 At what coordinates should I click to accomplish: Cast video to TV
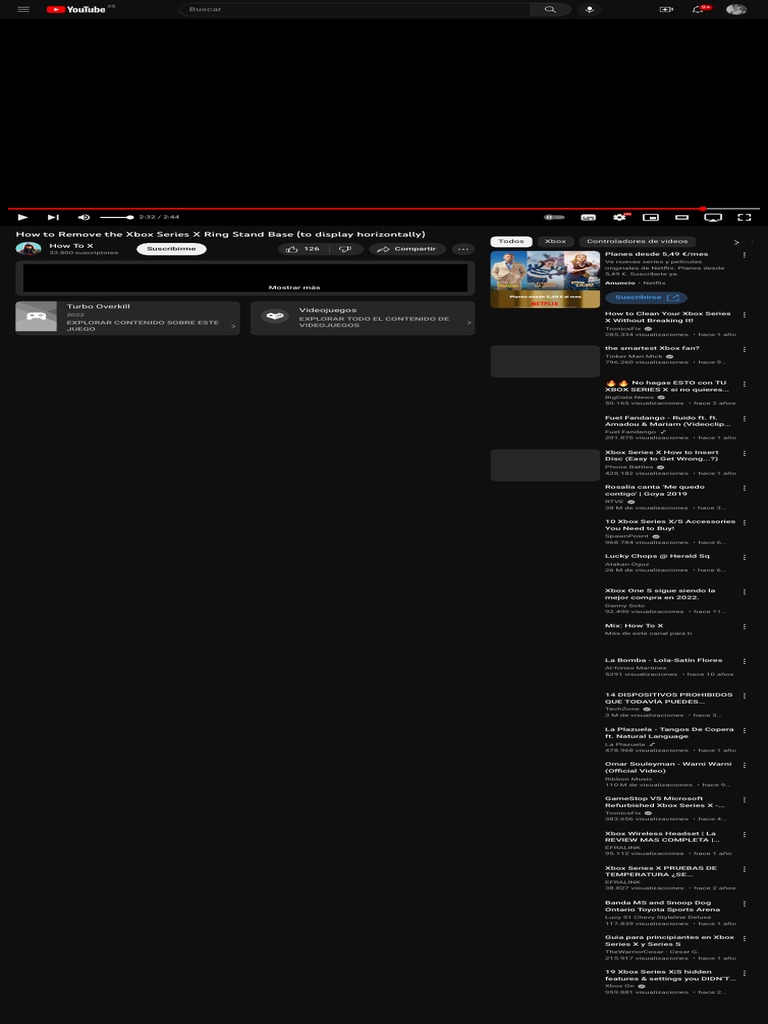713,217
